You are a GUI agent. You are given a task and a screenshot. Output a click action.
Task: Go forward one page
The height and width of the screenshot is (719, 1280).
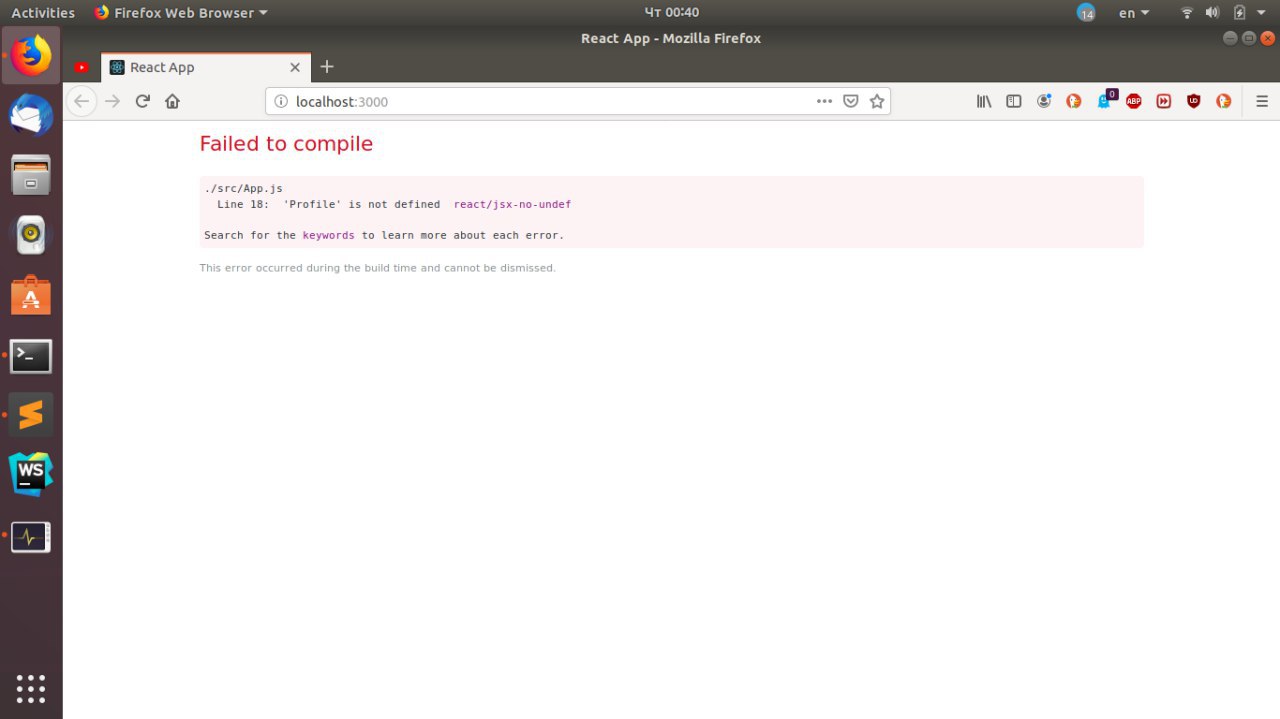[113, 101]
